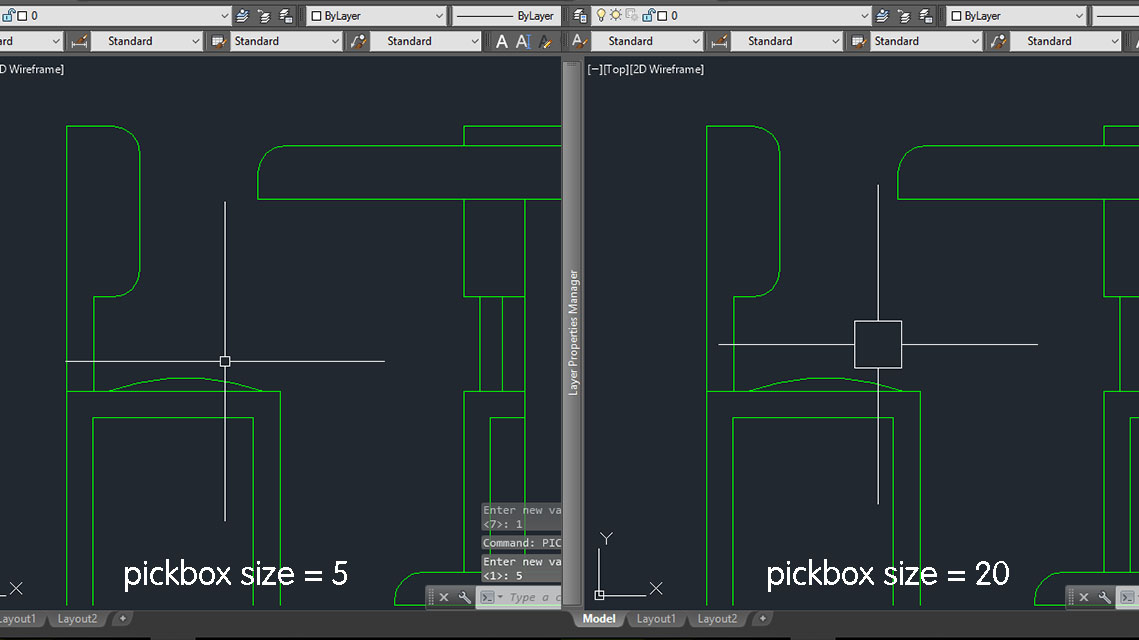Click 'Type a c' command input in left window
Image resolution: width=1139 pixels, height=640 pixels.
[x=534, y=597]
